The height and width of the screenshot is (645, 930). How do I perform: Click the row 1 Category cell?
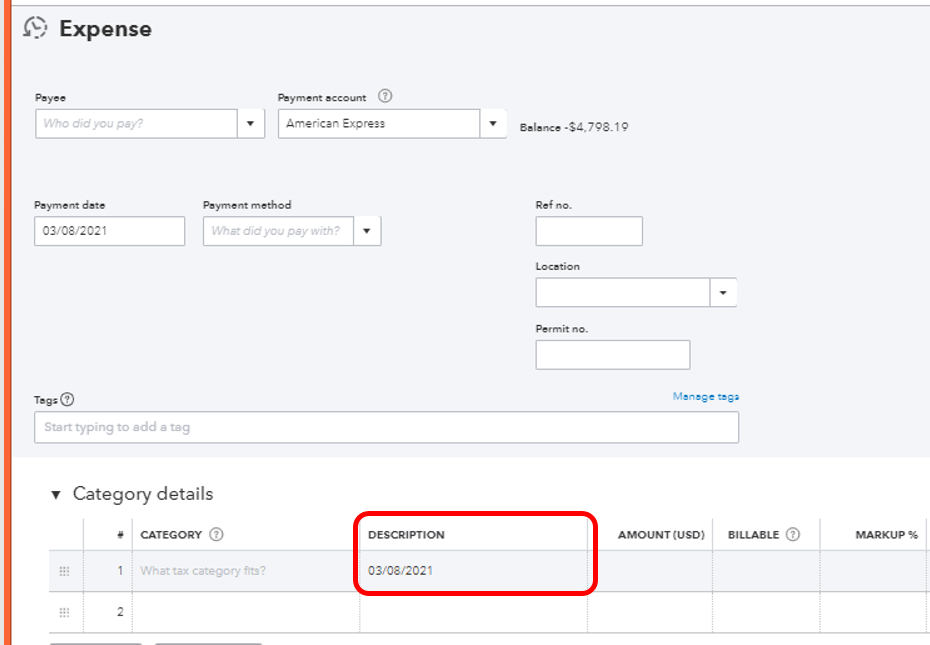coord(245,571)
